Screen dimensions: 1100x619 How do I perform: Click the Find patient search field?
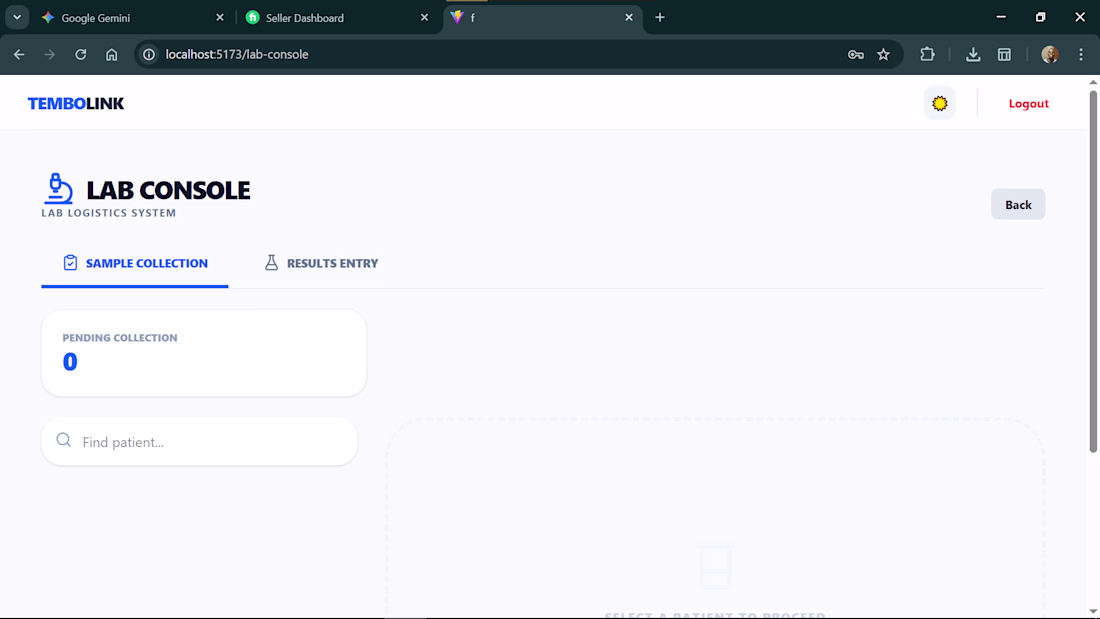199,441
